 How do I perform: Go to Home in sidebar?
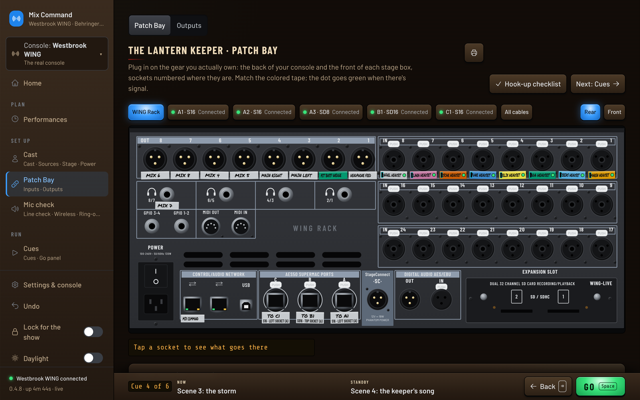point(57,83)
